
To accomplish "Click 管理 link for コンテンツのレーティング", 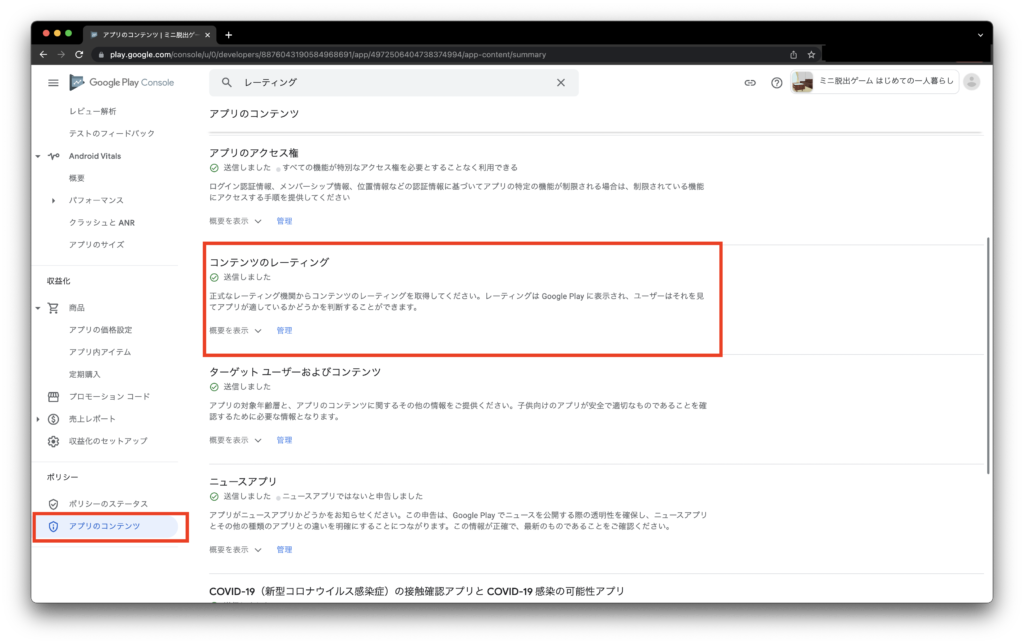I will (x=284, y=330).
